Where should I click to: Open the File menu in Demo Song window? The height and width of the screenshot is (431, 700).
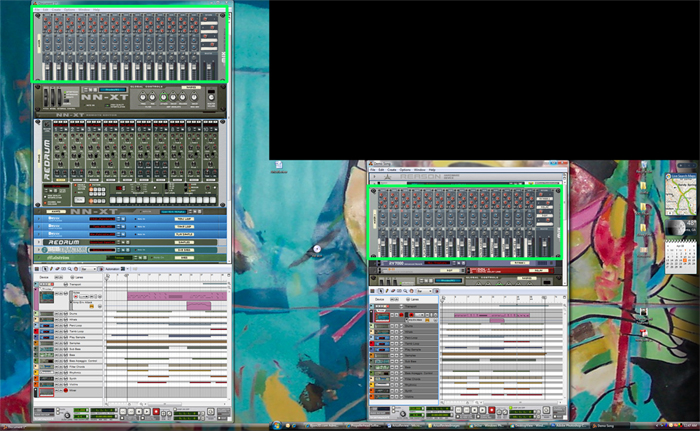click(x=373, y=170)
